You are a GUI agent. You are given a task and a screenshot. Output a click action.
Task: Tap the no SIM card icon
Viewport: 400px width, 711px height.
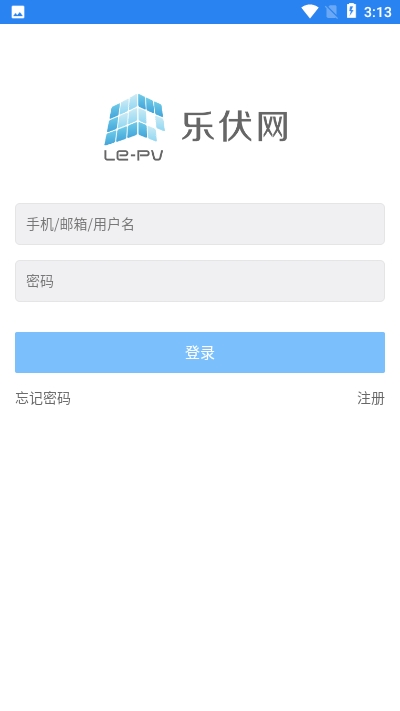pyautogui.click(x=332, y=12)
